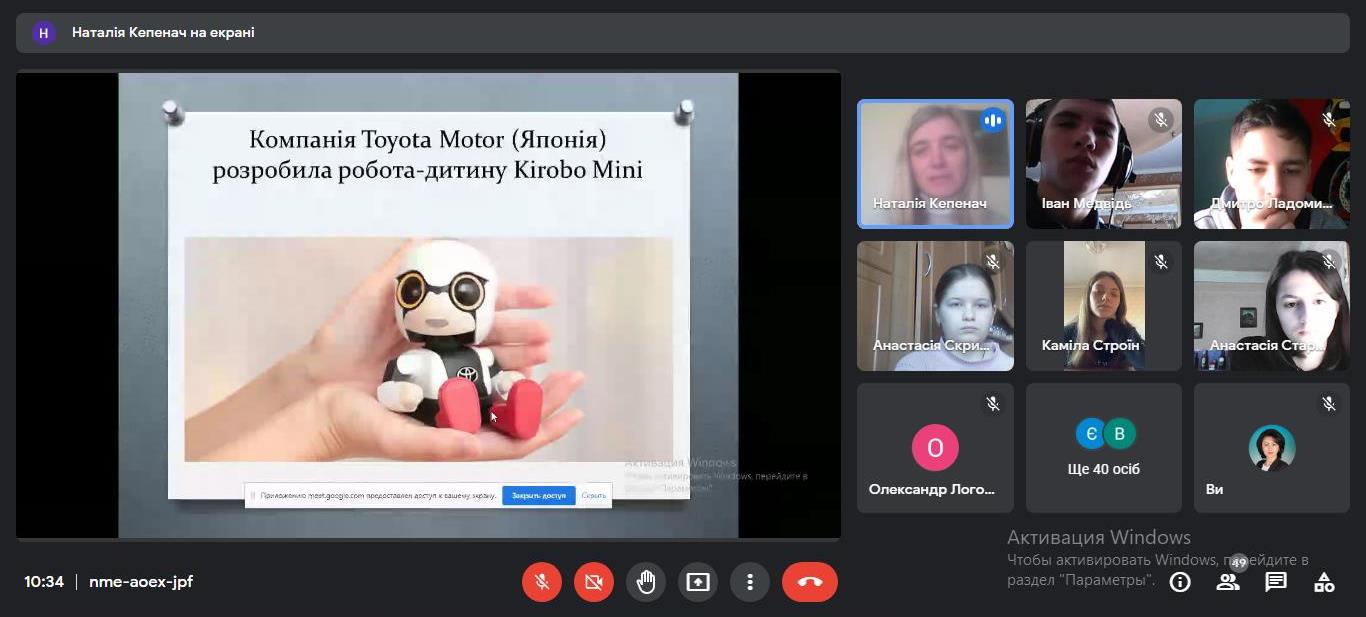1366x617 pixels.
Task: Raise hand using the hand icon
Action: point(646,582)
